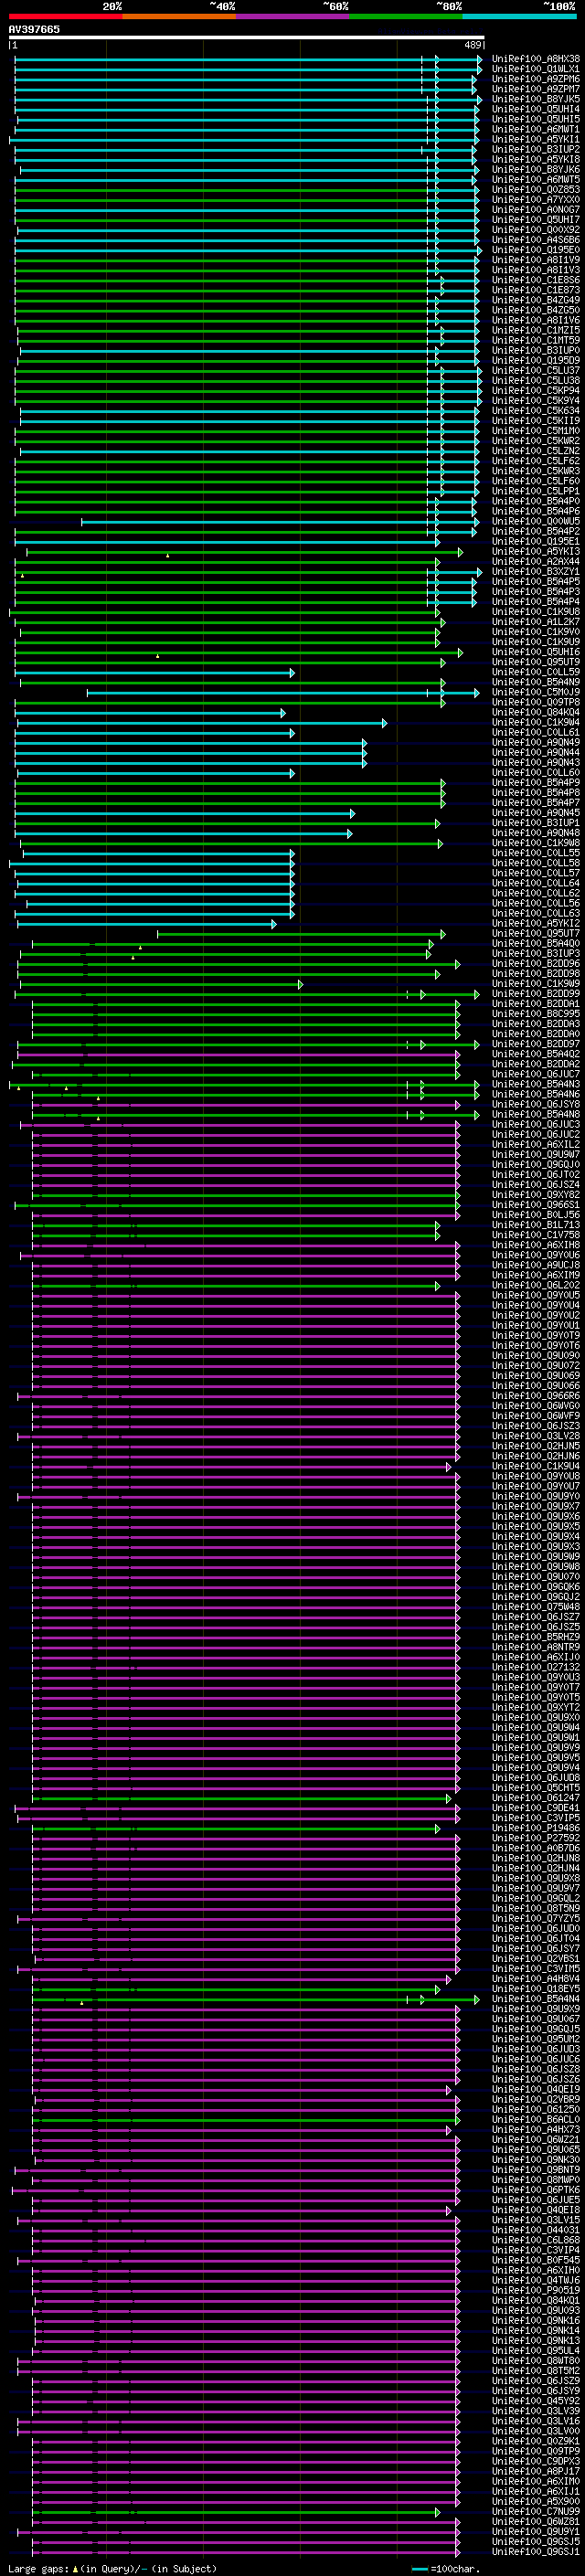Select the UniRef100_B5RHZ9 label
The width and height of the screenshot is (585, 2576).
coord(536,1637)
